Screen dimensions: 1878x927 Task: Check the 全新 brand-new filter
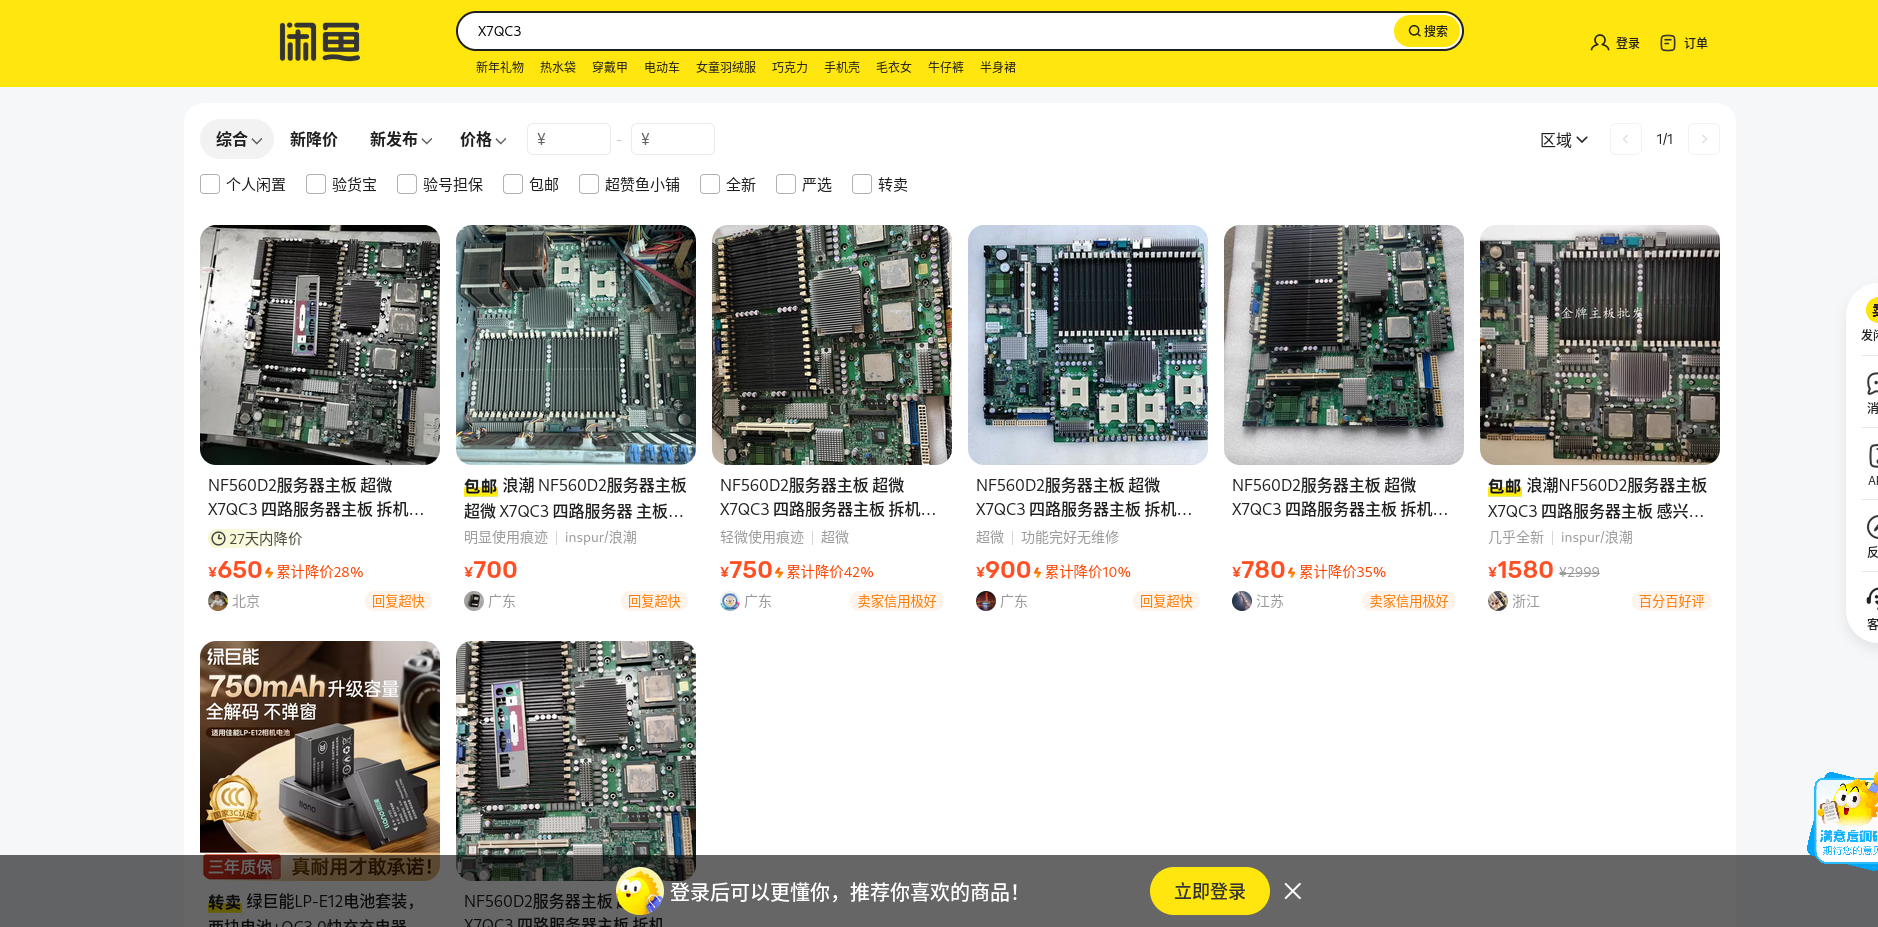coord(710,184)
